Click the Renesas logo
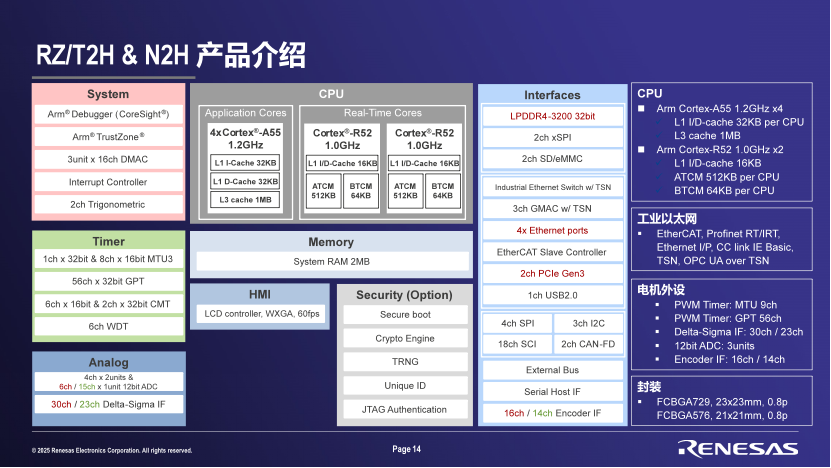This screenshot has height=468, width=831. (738, 448)
